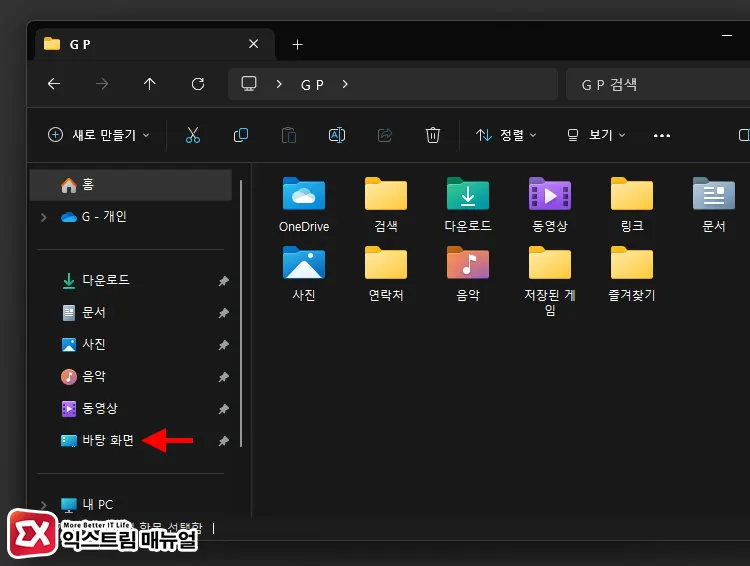Open the 다운로드 folder in file pane
Screen dimensions: 750x566
tap(468, 205)
